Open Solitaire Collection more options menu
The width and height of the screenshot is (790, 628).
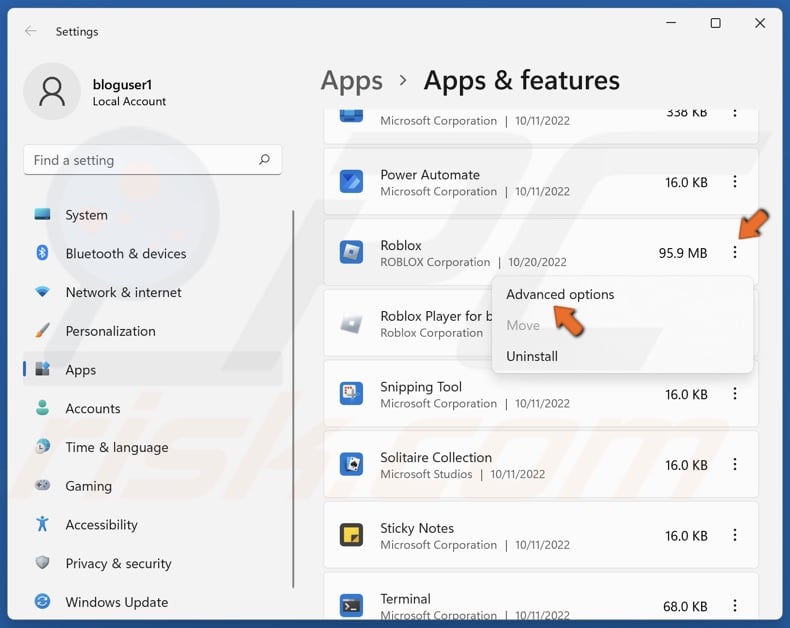[x=735, y=464]
